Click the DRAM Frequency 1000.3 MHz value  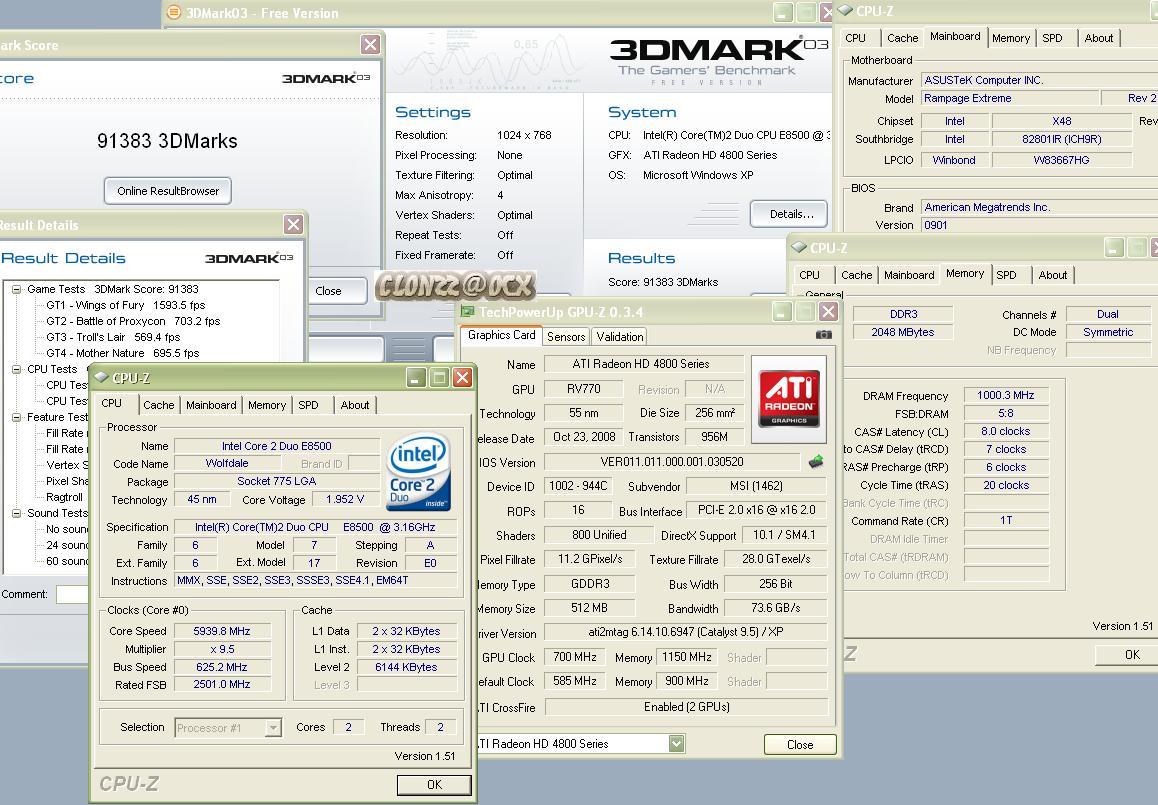pos(1006,395)
